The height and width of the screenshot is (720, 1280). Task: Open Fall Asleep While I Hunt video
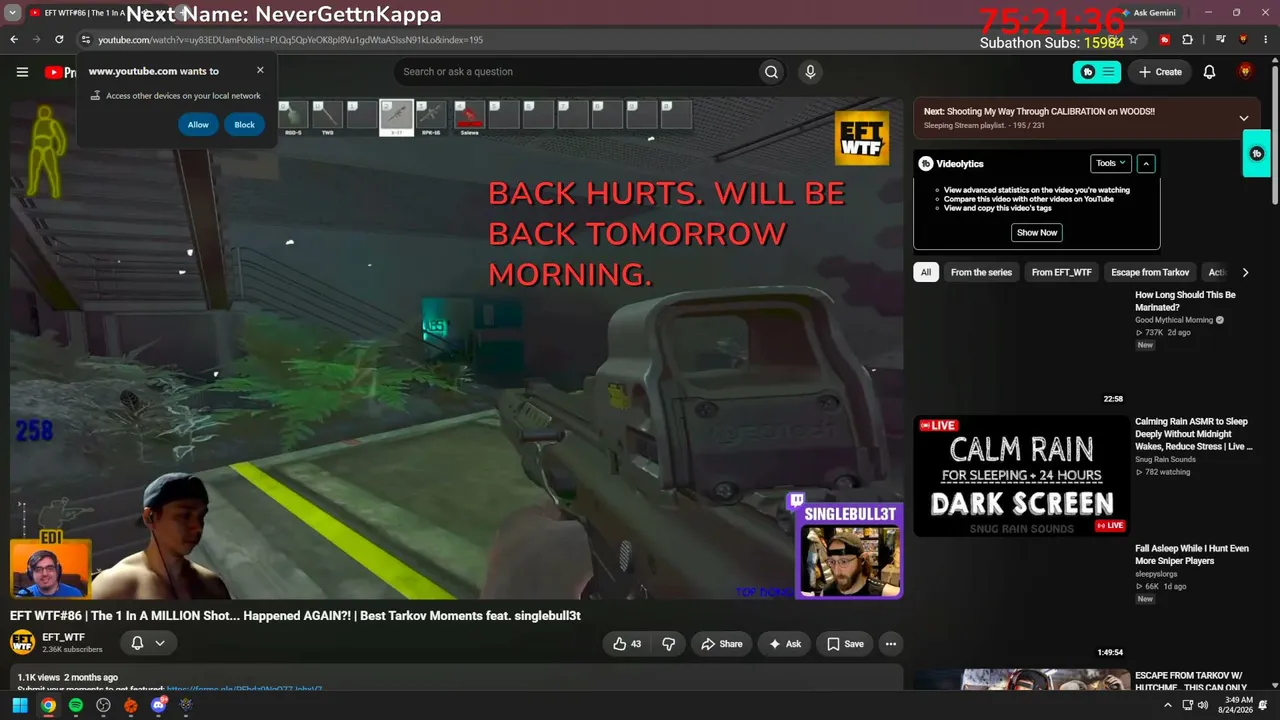coord(1192,555)
